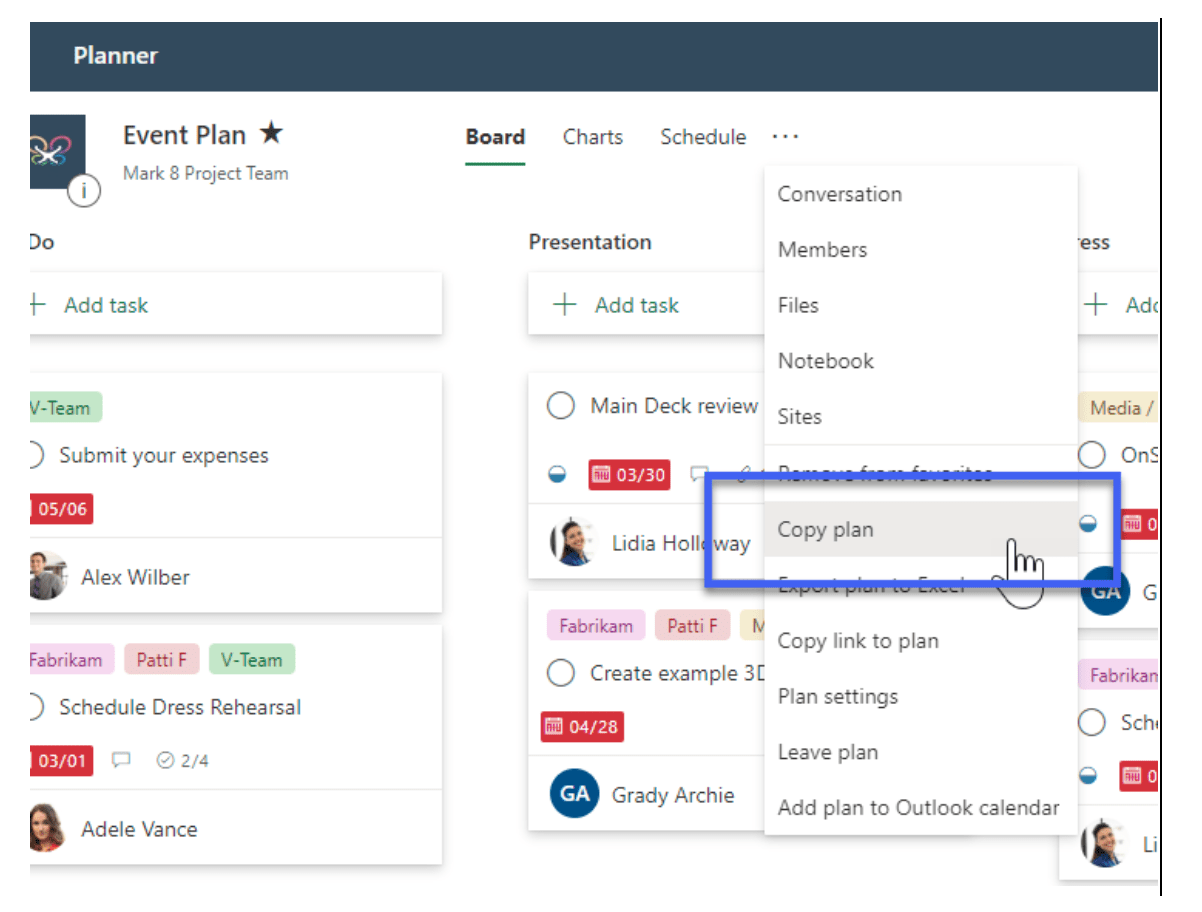Open Plan settings from the menu
1202x912 pixels.
pyautogui.click(x=920, y=697)
